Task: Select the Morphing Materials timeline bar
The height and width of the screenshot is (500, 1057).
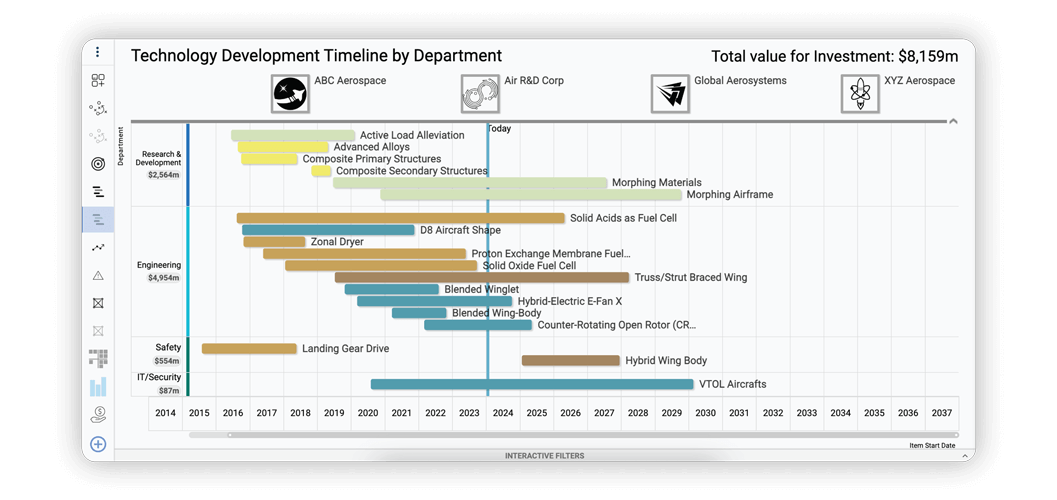Action: 470,183
